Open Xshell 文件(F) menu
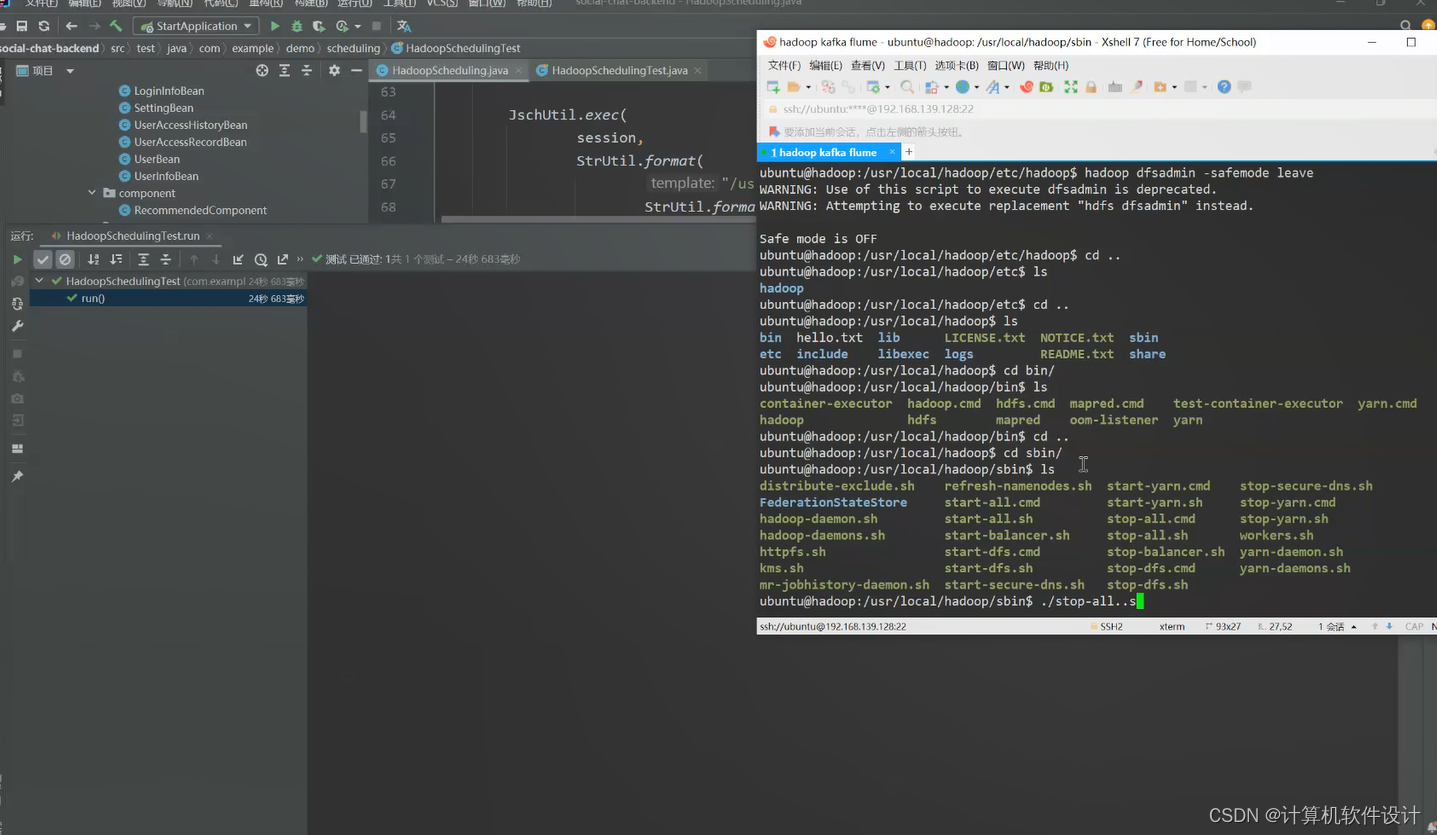Screen dimensions: 1437x835 pos(784,65)
